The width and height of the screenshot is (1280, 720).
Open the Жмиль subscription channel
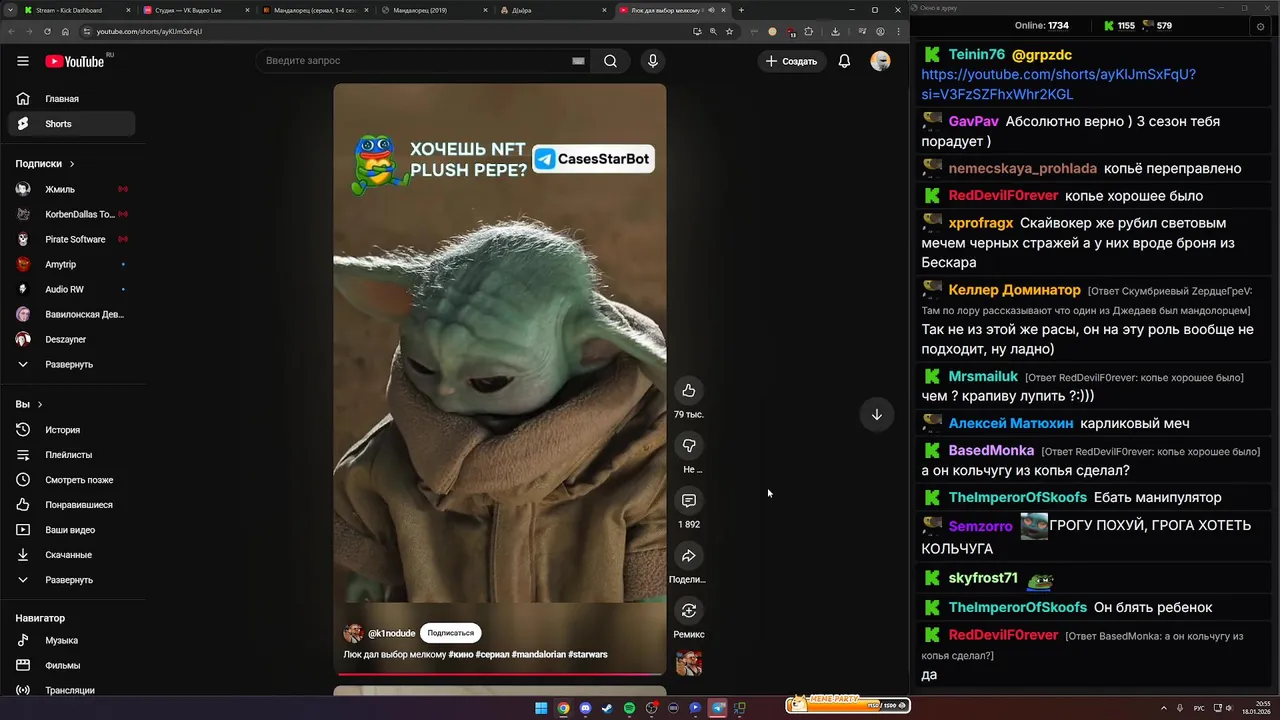[70, 189]
